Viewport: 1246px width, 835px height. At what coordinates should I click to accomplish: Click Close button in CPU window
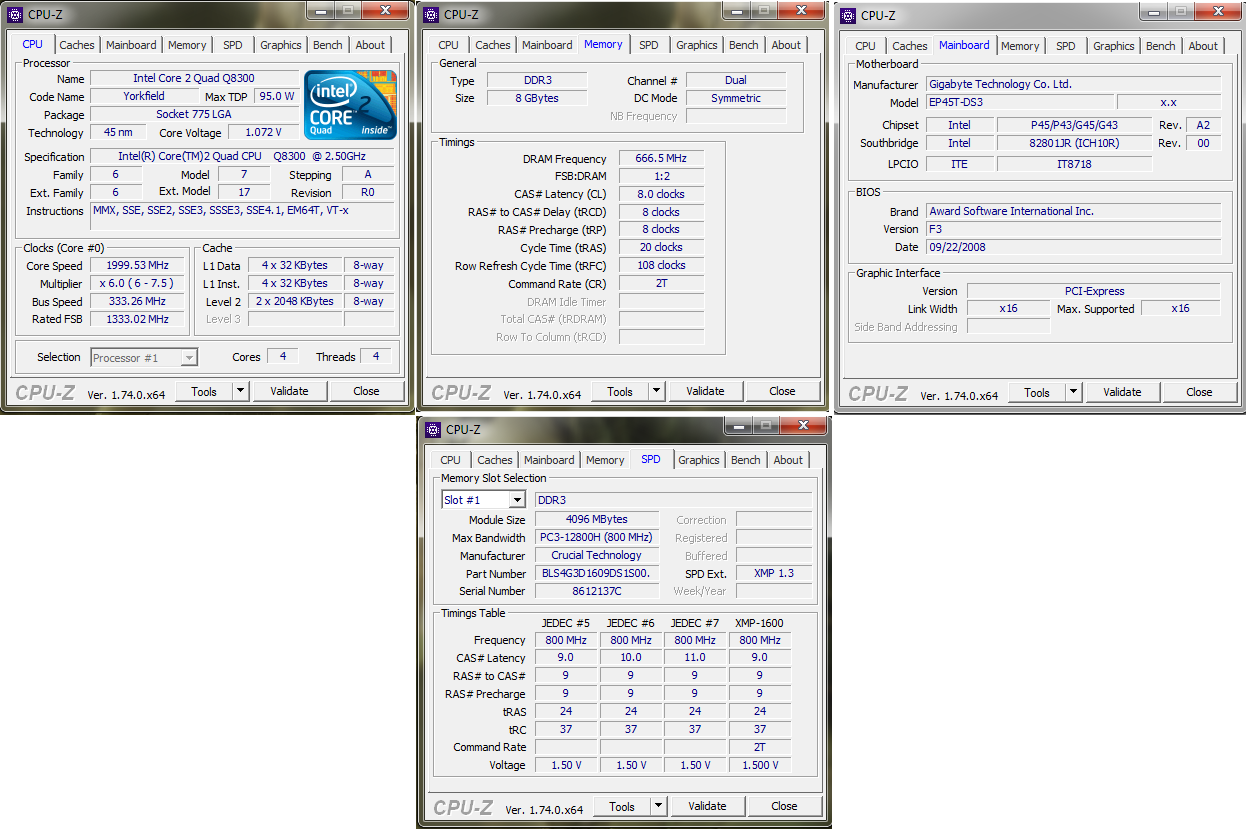tap(367, 392)
